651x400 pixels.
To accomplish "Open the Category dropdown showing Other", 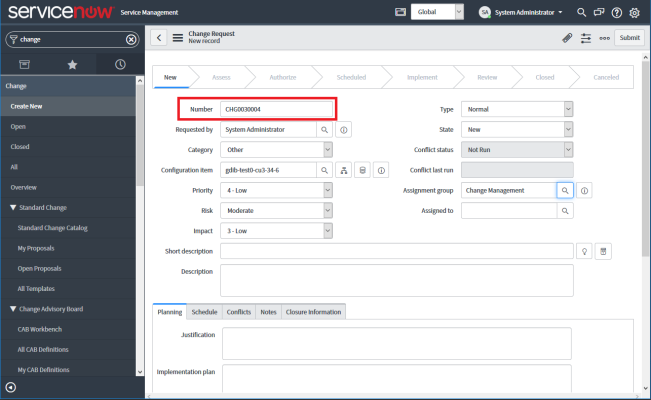I will tap(276, 150).
